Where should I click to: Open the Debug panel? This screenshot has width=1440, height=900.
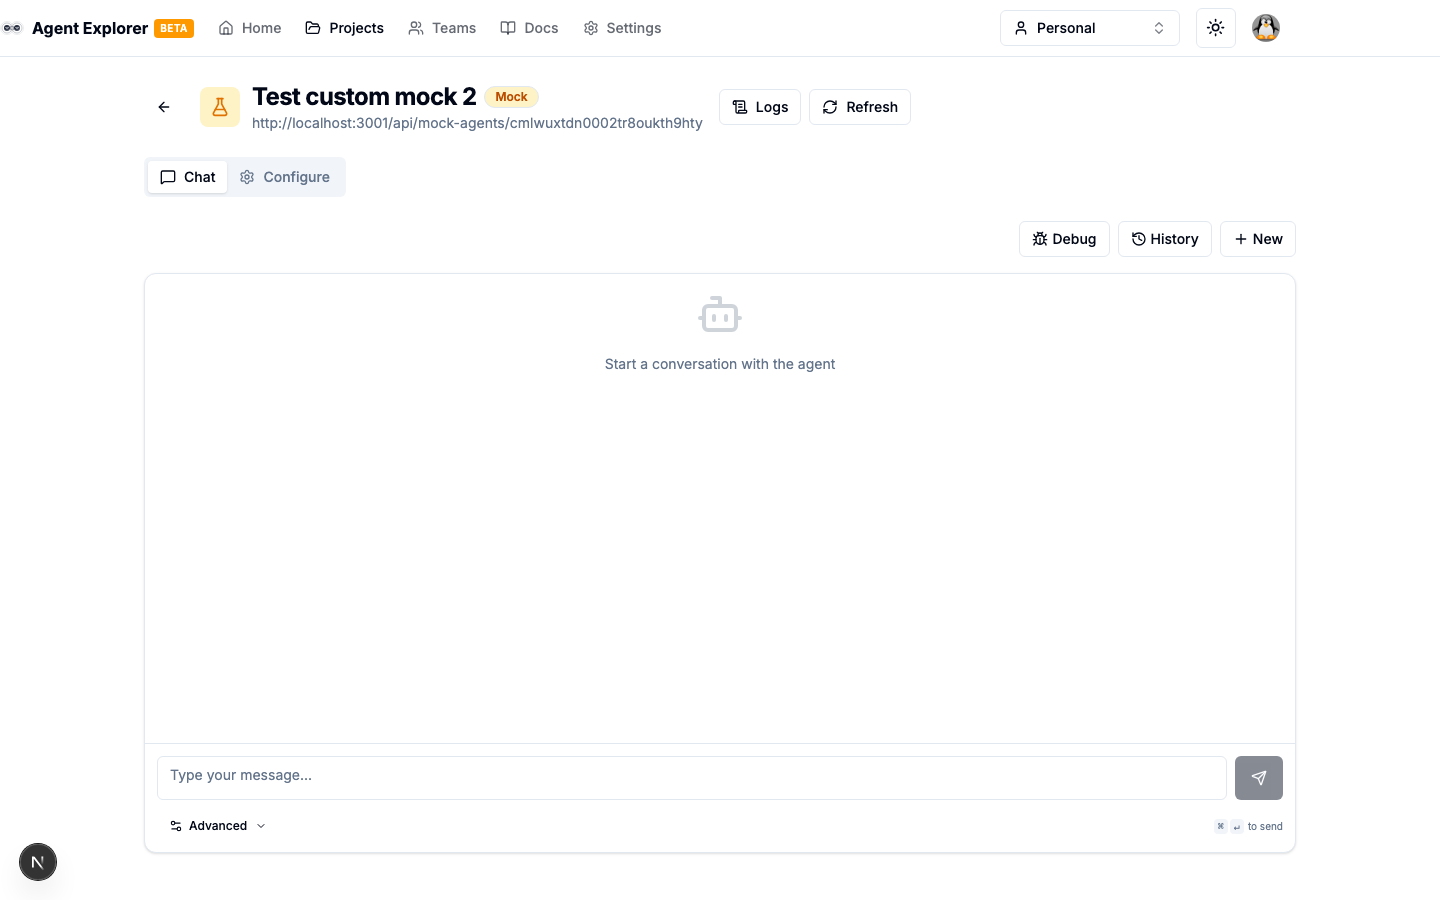pos(1064,239)
